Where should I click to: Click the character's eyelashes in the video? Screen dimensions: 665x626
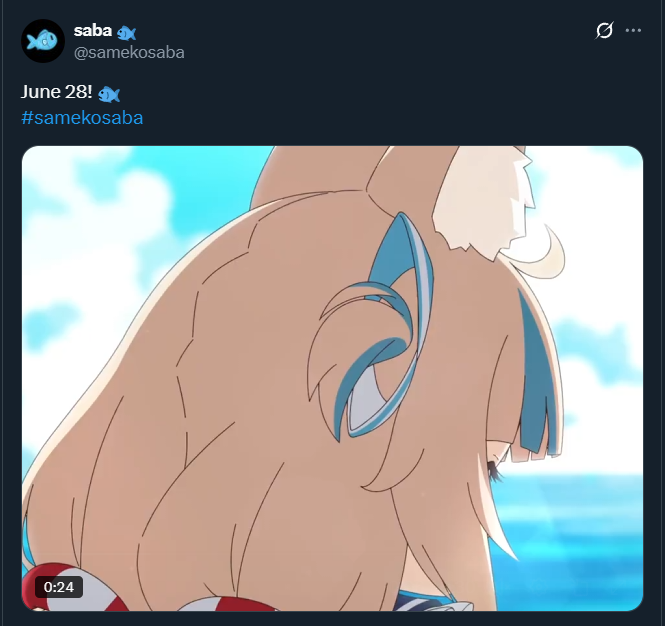pos(494,471)
